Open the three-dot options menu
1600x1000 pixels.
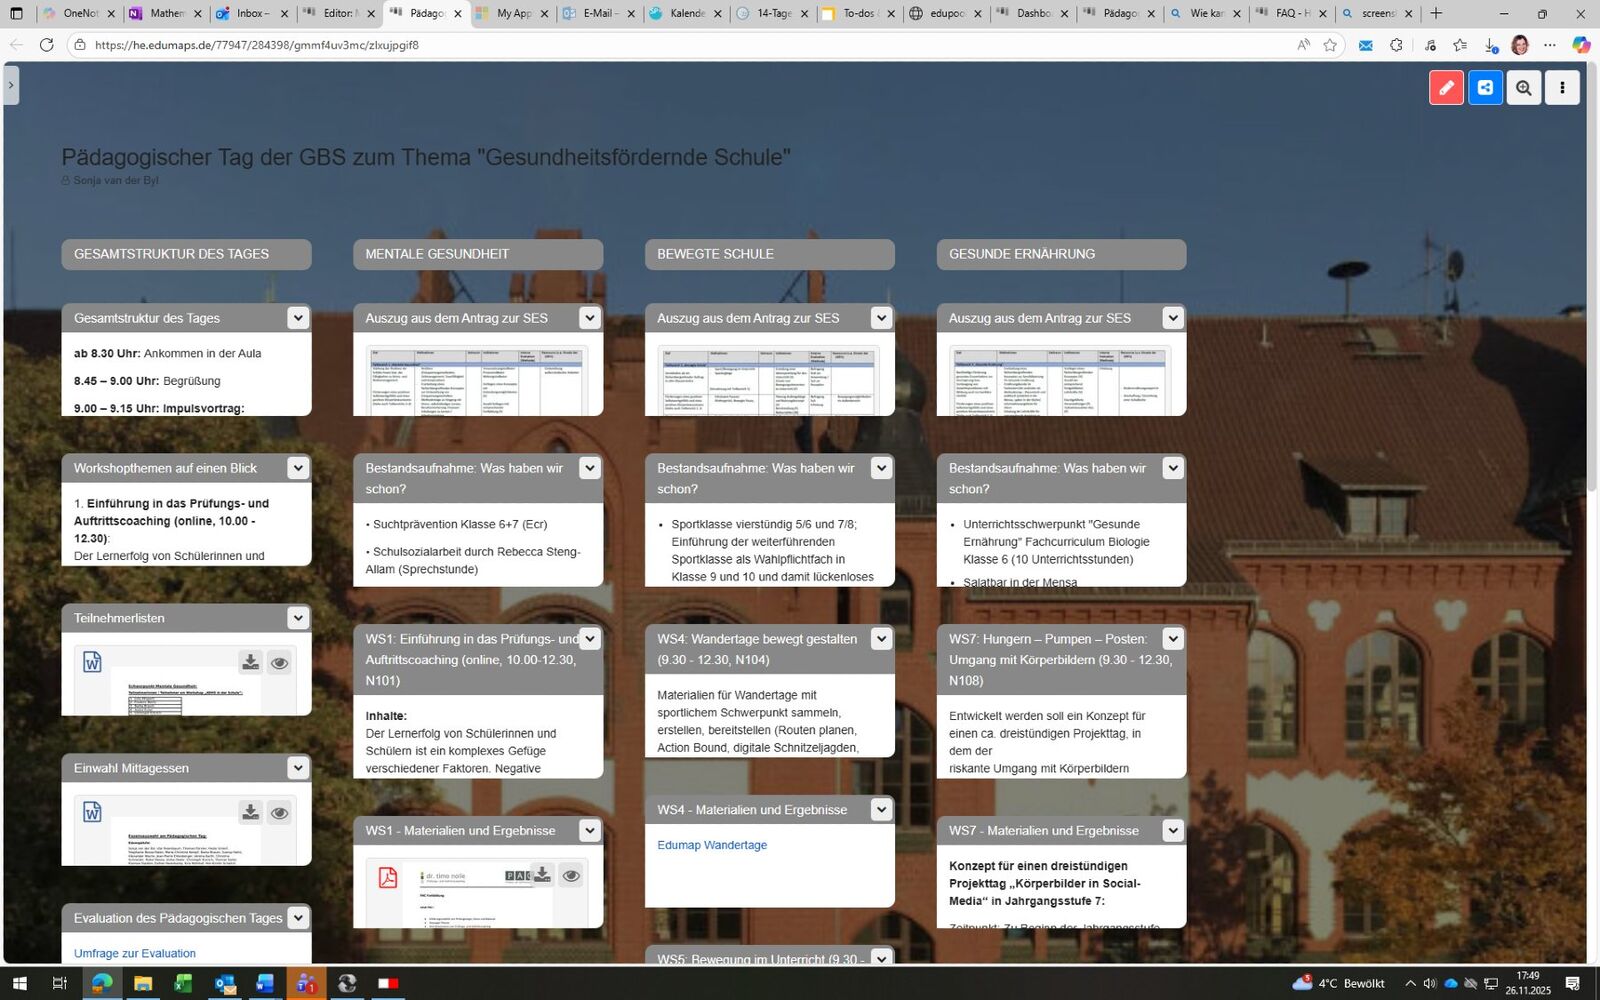[1562, 88]
